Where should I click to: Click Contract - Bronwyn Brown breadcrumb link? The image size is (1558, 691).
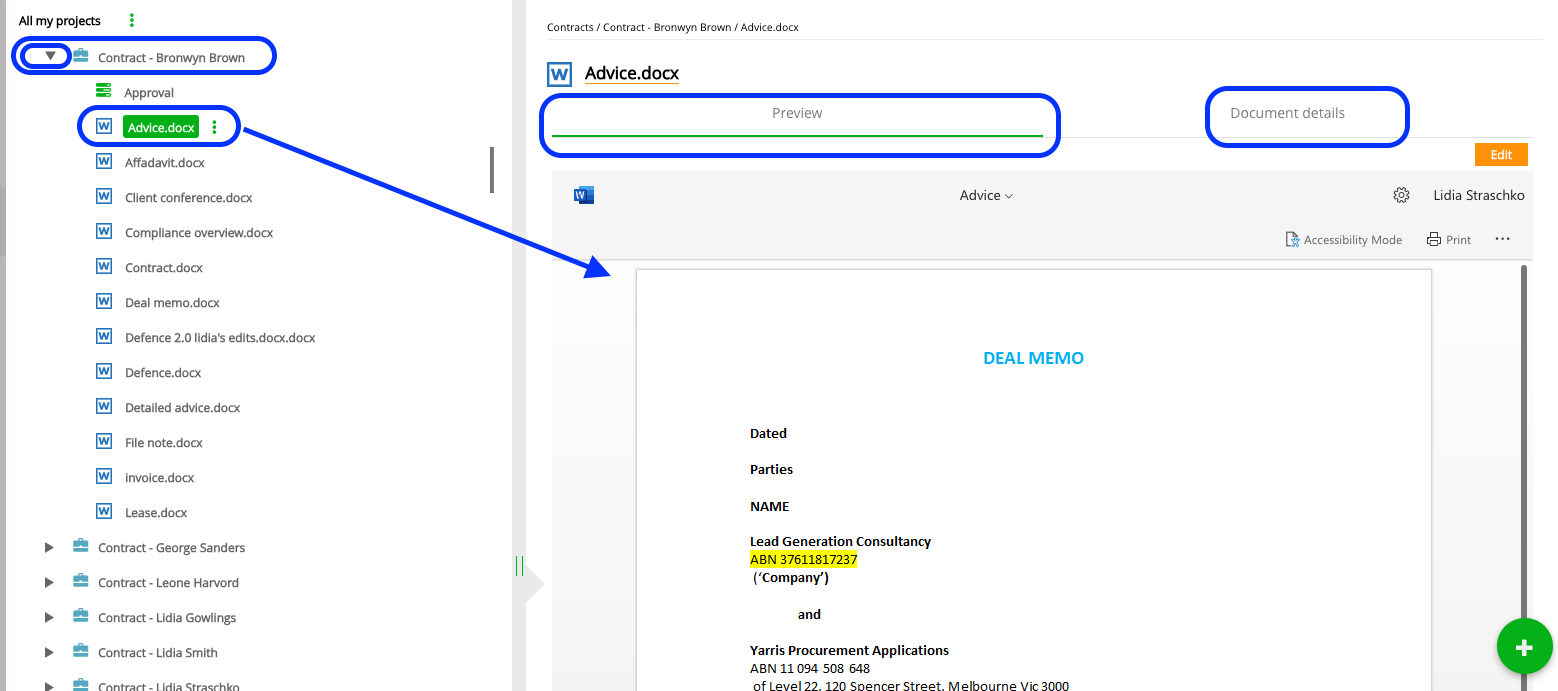pyautogui.click(x=667, y=27)
